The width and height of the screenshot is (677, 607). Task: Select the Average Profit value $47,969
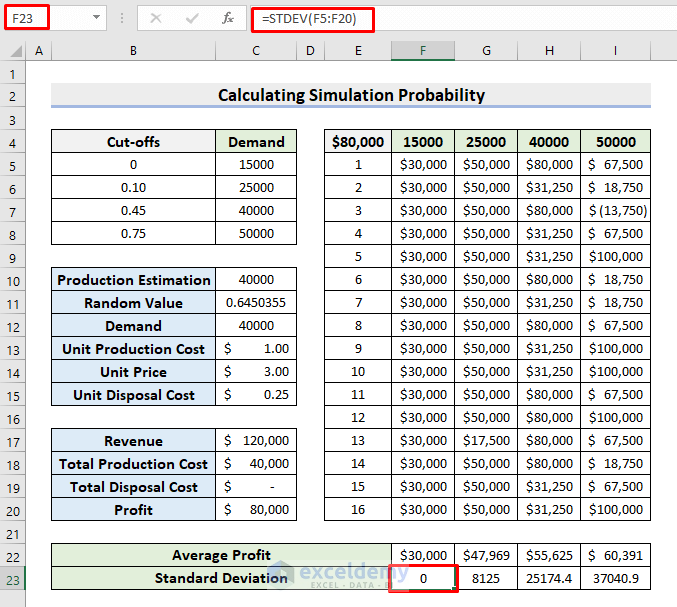coord(485,555)
